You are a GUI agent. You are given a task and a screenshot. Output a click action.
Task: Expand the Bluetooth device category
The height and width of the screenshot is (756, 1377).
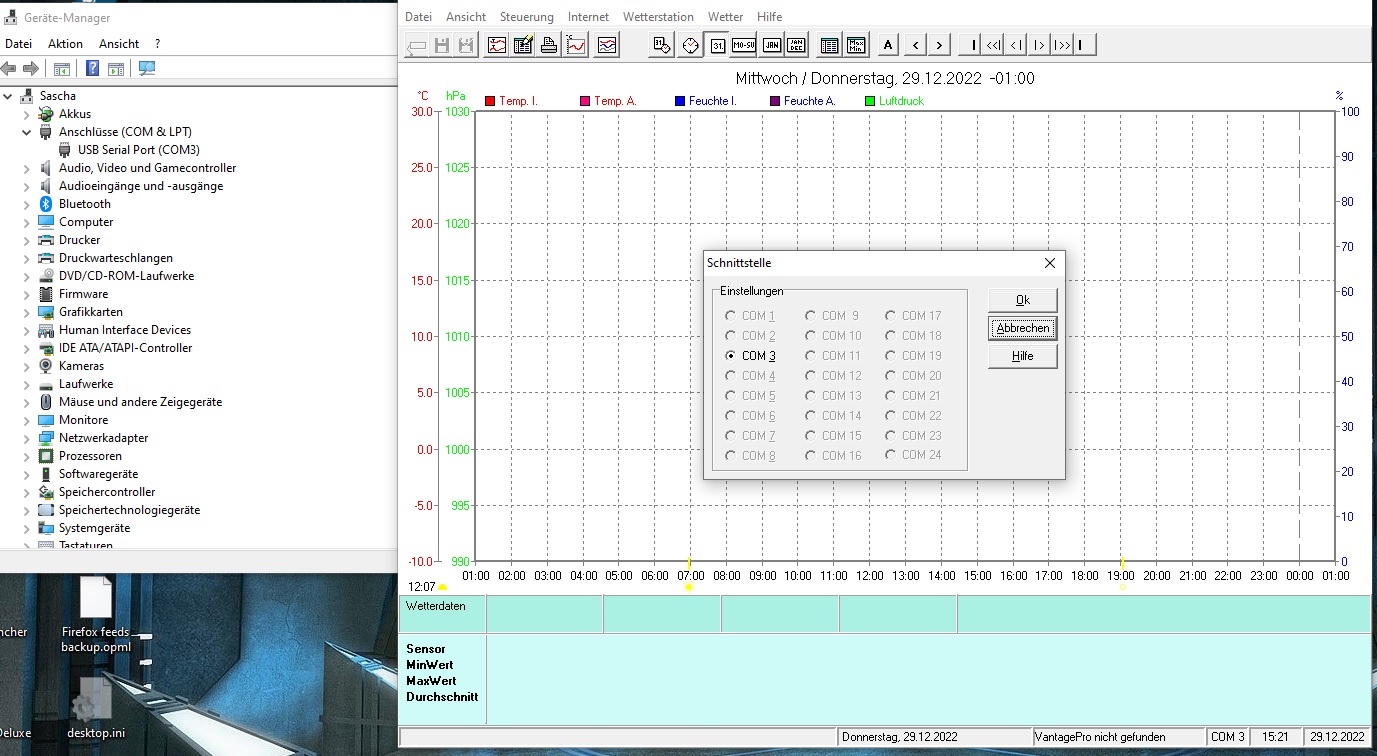[27, 204]
